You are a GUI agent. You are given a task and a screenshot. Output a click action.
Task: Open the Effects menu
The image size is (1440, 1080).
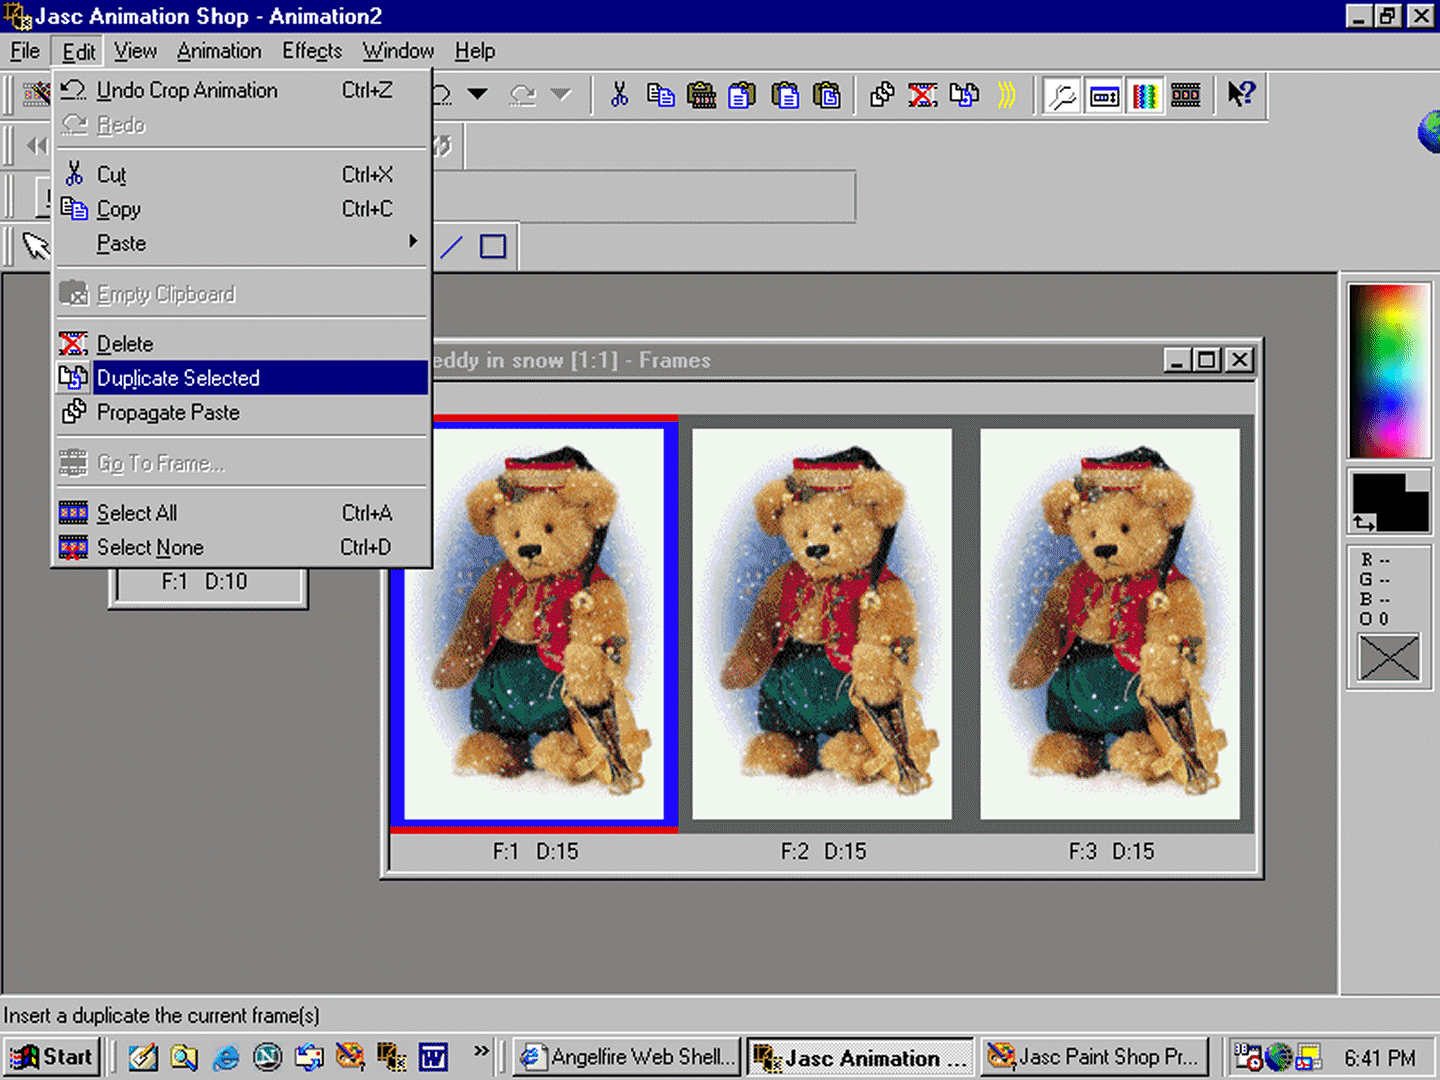pos(311,51)
